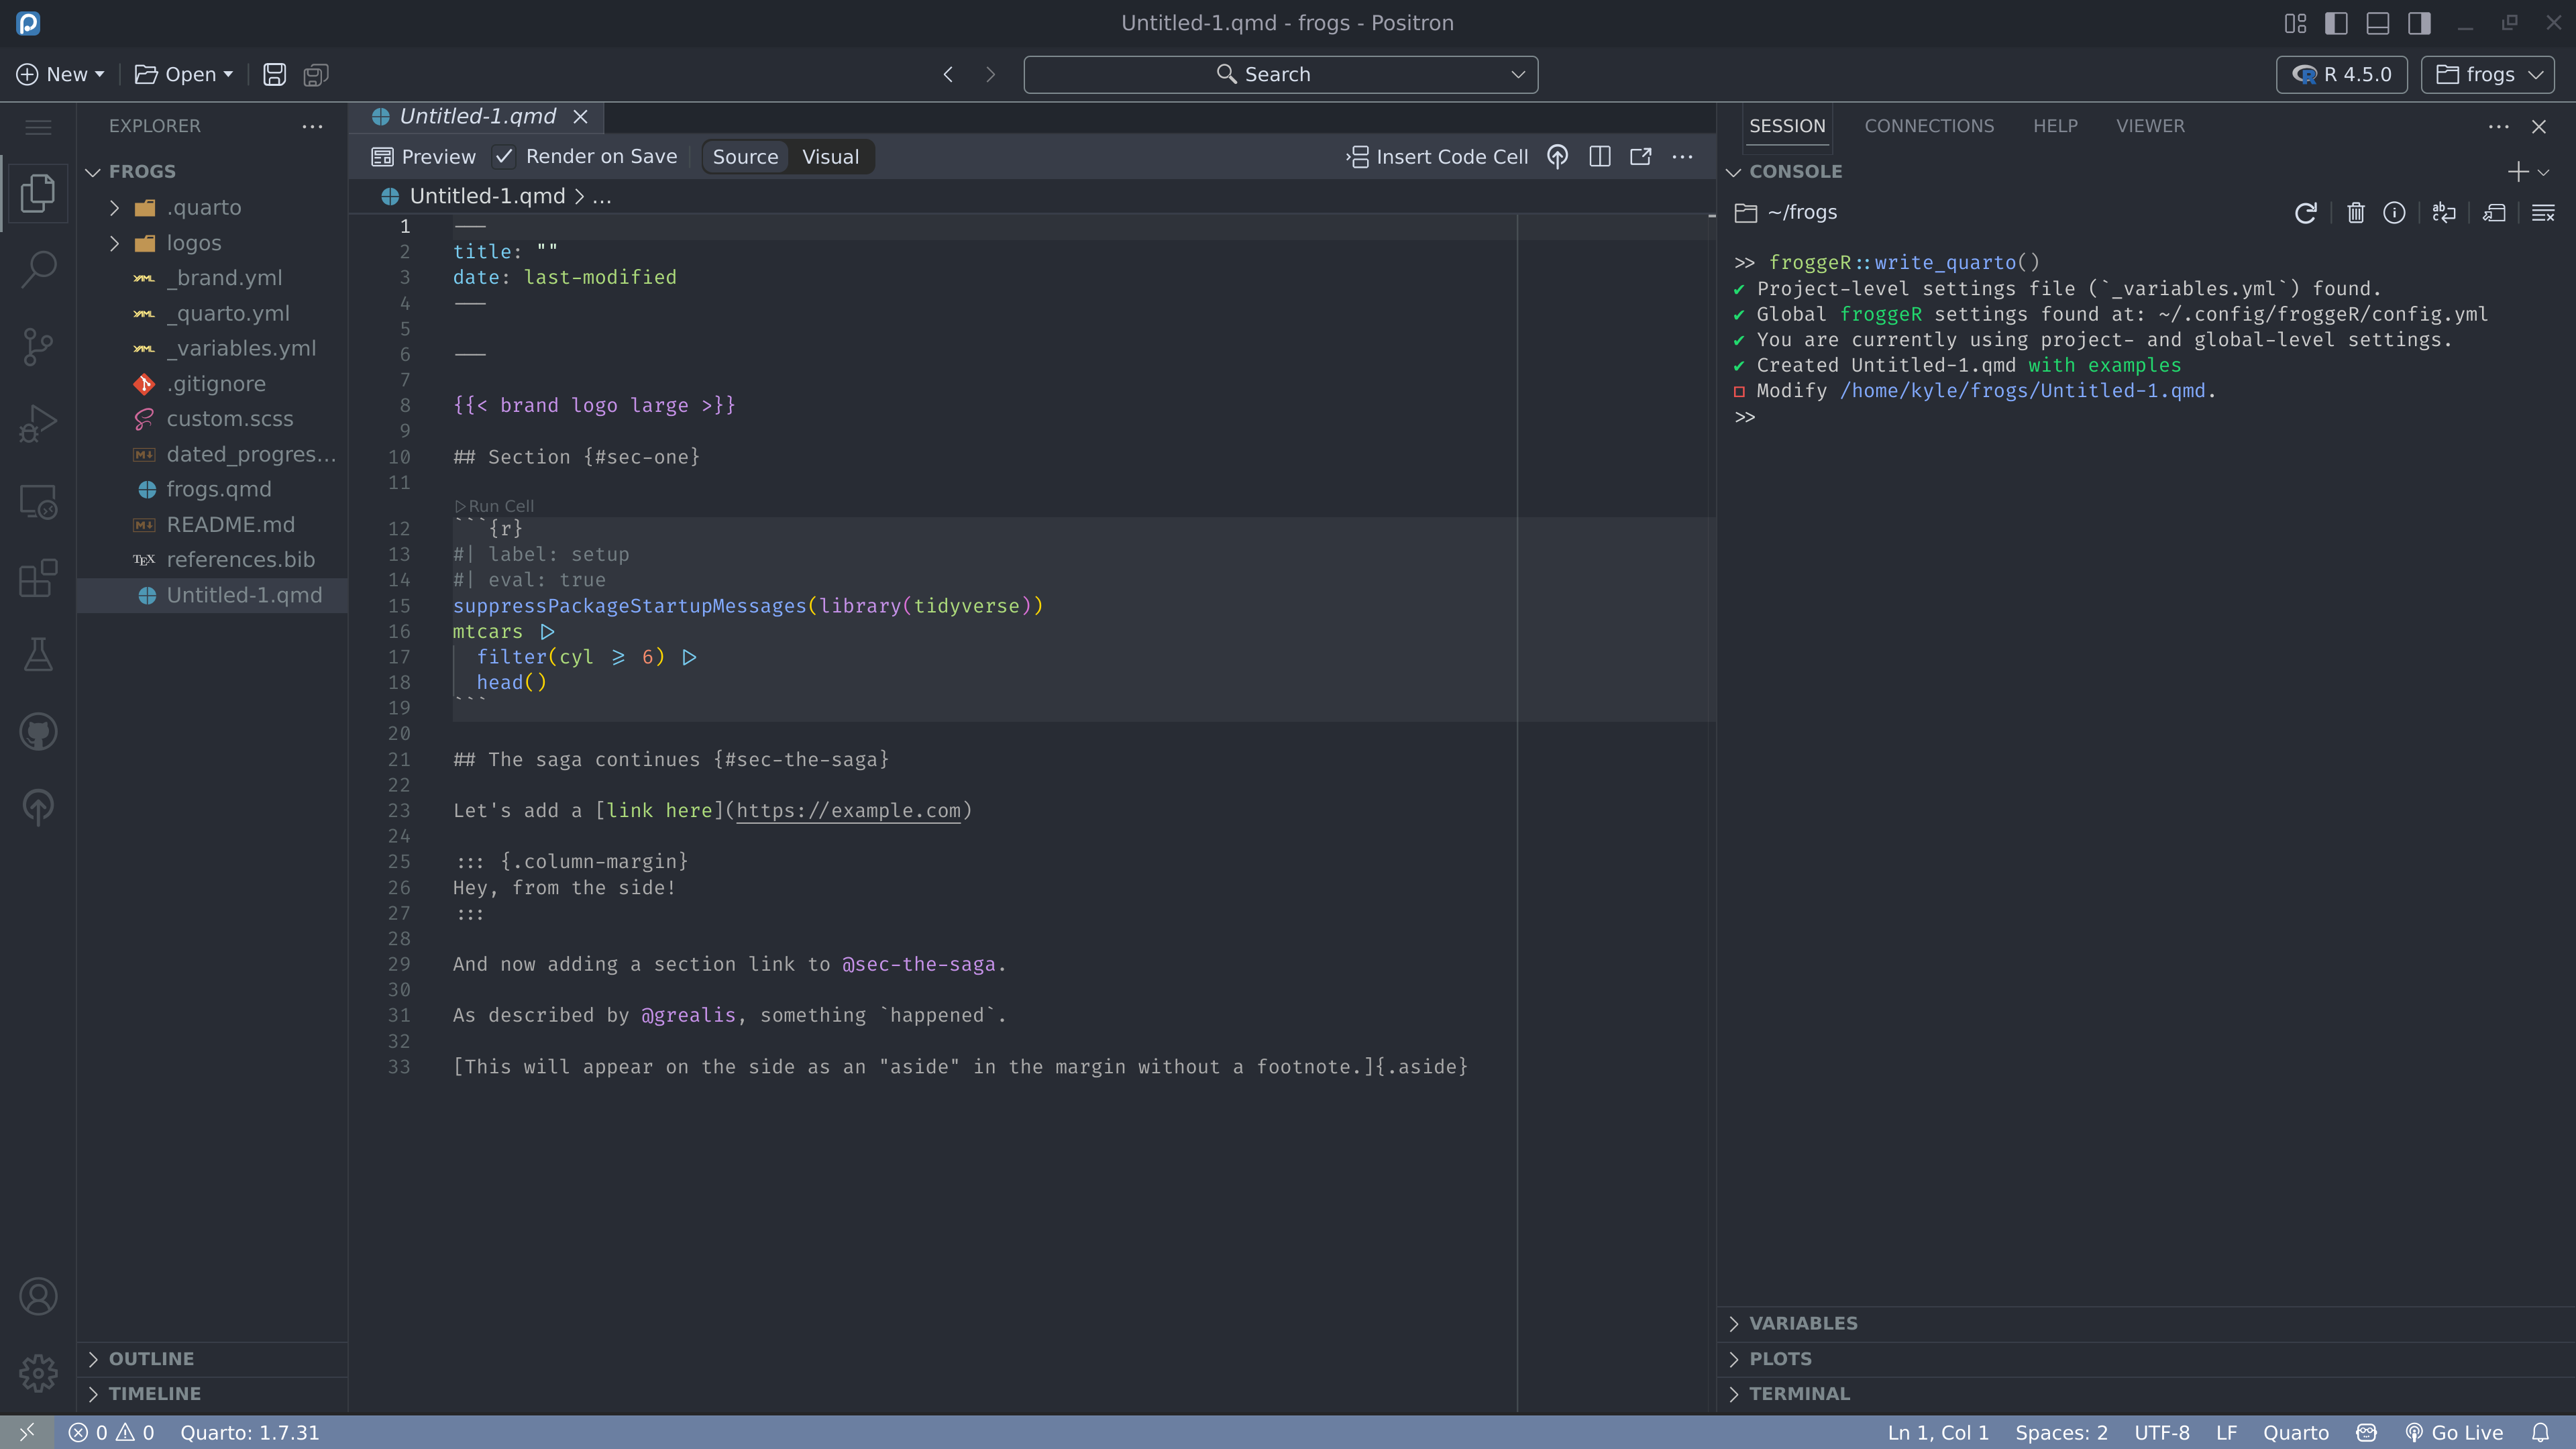Open the Search view magnifier icon

click(x=38, y=269)
